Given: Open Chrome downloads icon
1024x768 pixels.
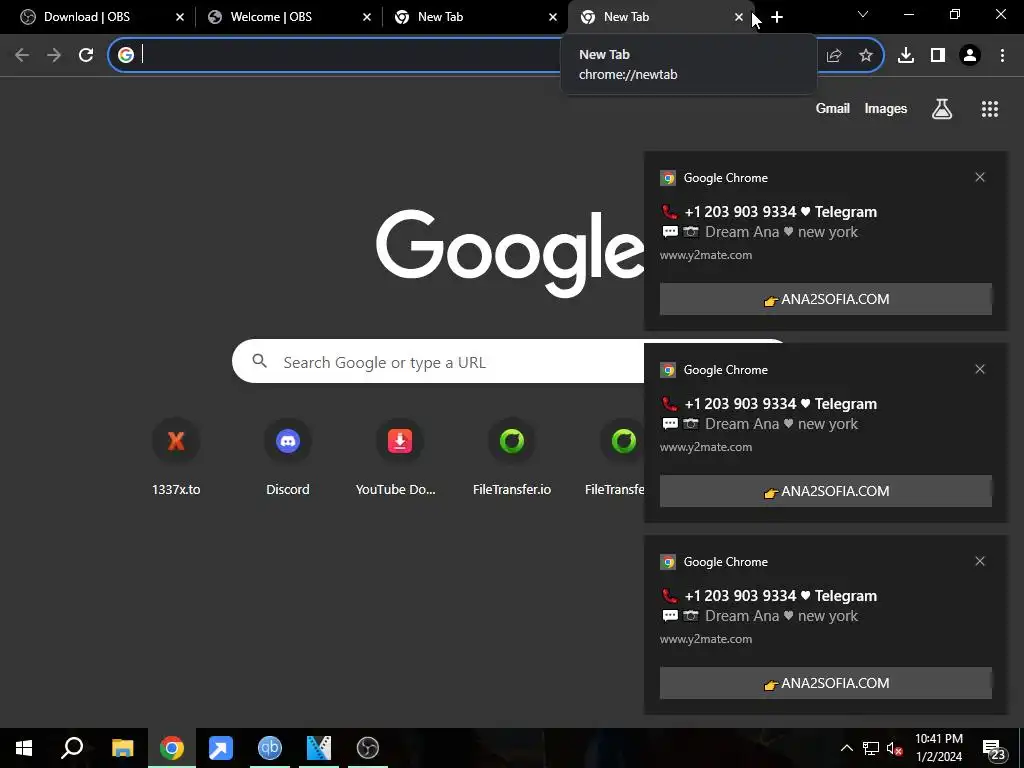Looking at the screenshot, I should [x=906, y=56].
